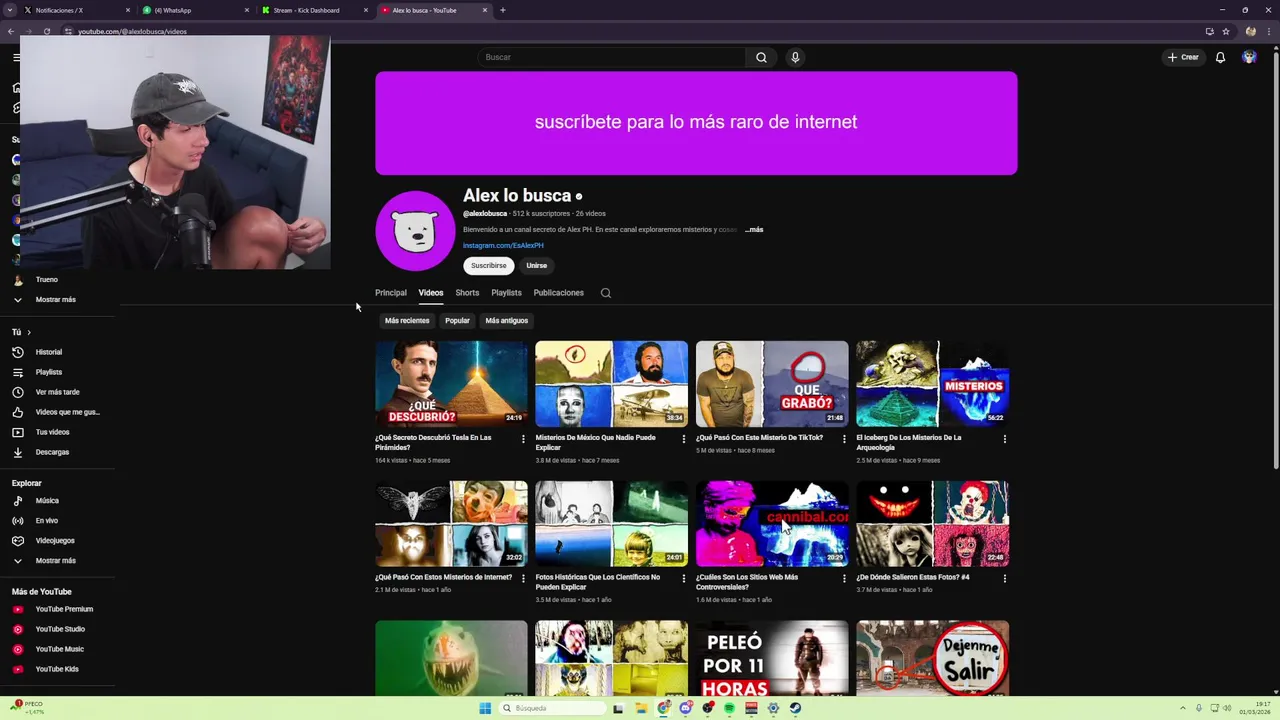Open options for Misterios De México video
1280x720 pixels.
[684, 439]
